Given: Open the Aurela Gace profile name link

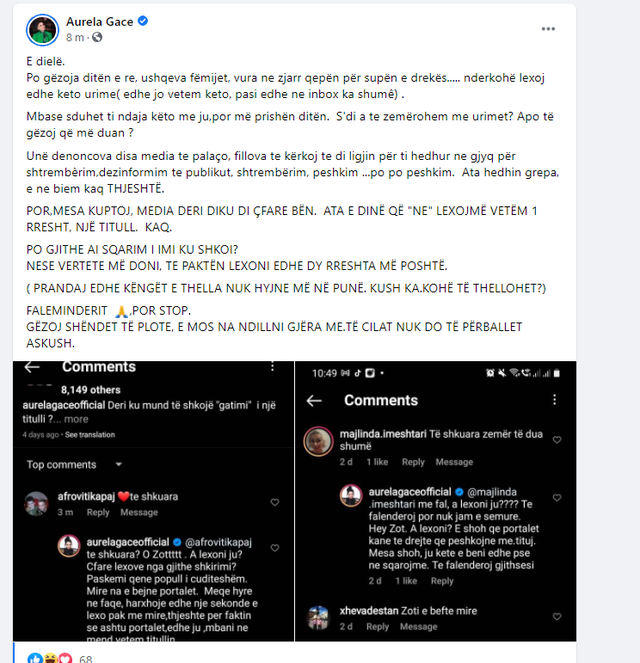Looking at the screenshot, I should pos(99,22).
